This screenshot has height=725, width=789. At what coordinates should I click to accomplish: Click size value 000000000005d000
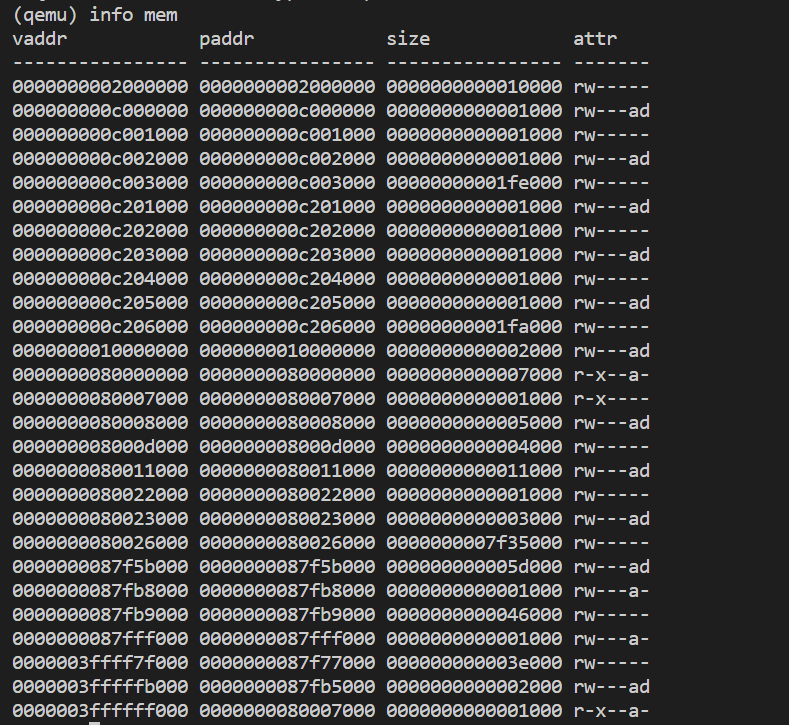coord(474,567)
